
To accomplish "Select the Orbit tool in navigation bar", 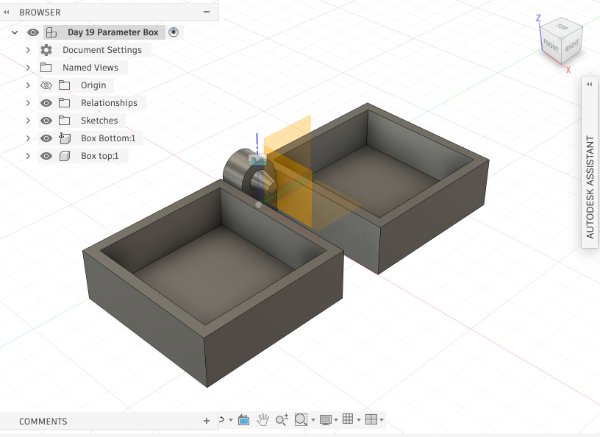I will point(222,419).
